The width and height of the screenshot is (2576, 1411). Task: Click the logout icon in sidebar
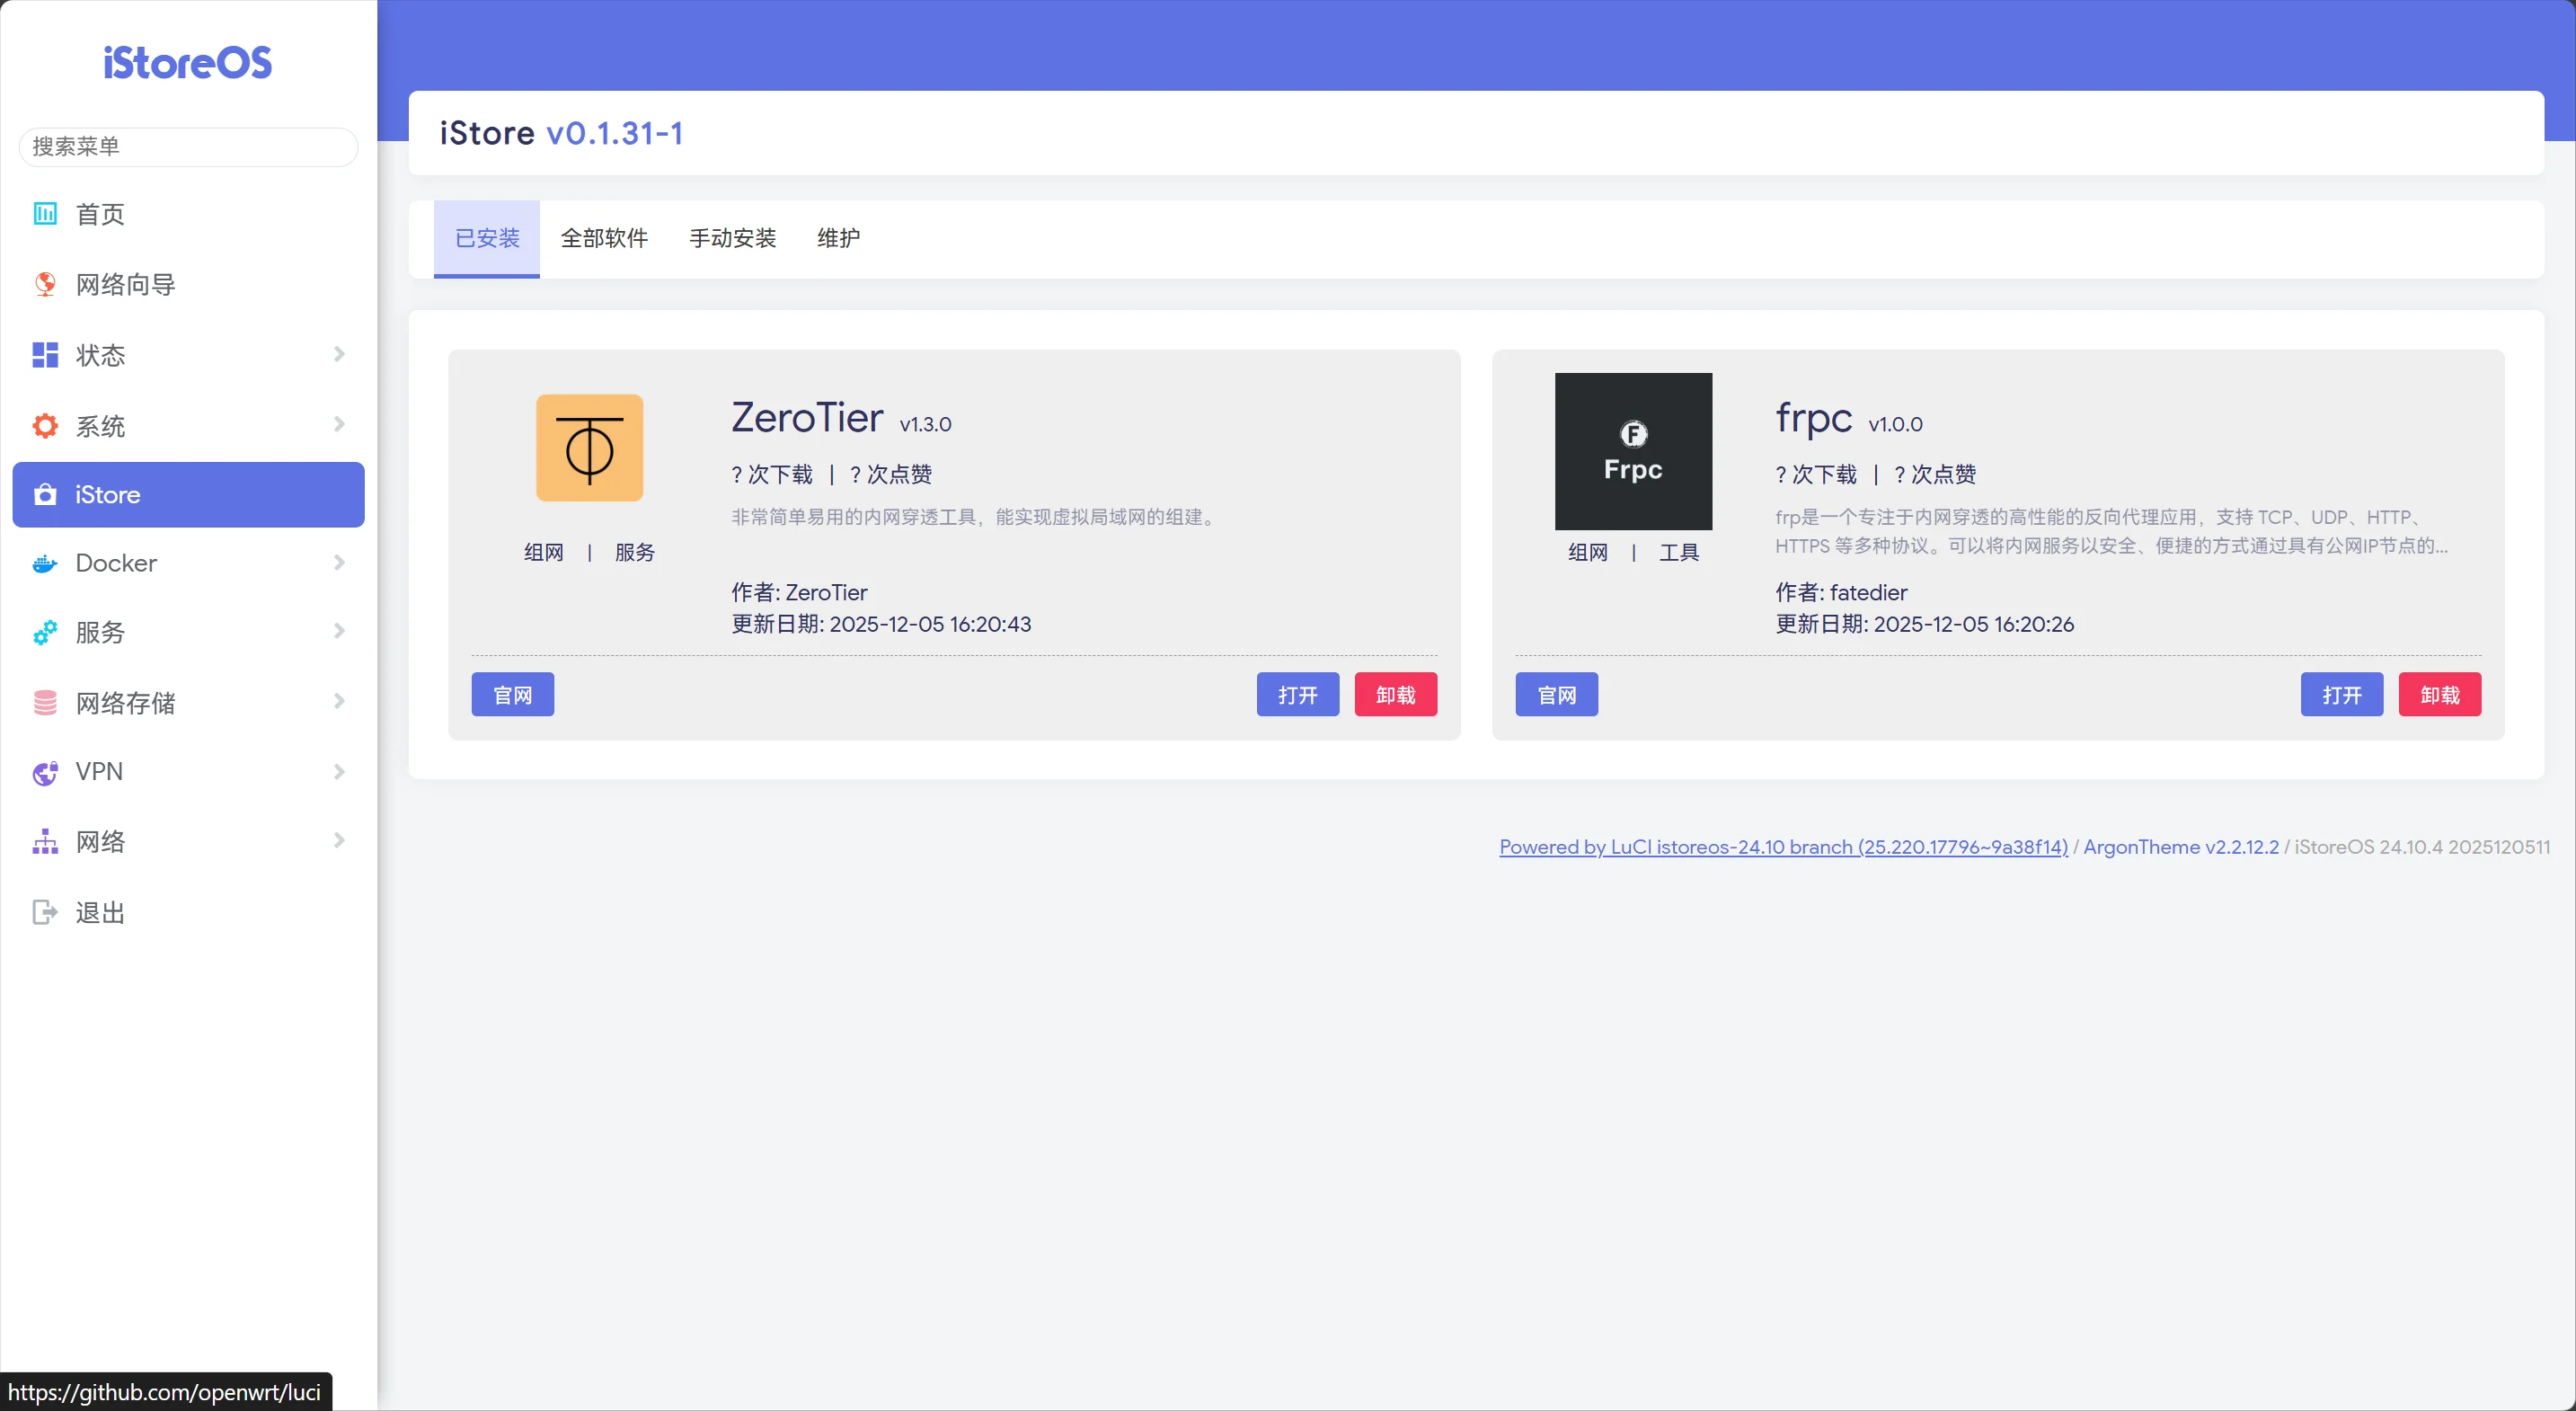click(45, 912)
